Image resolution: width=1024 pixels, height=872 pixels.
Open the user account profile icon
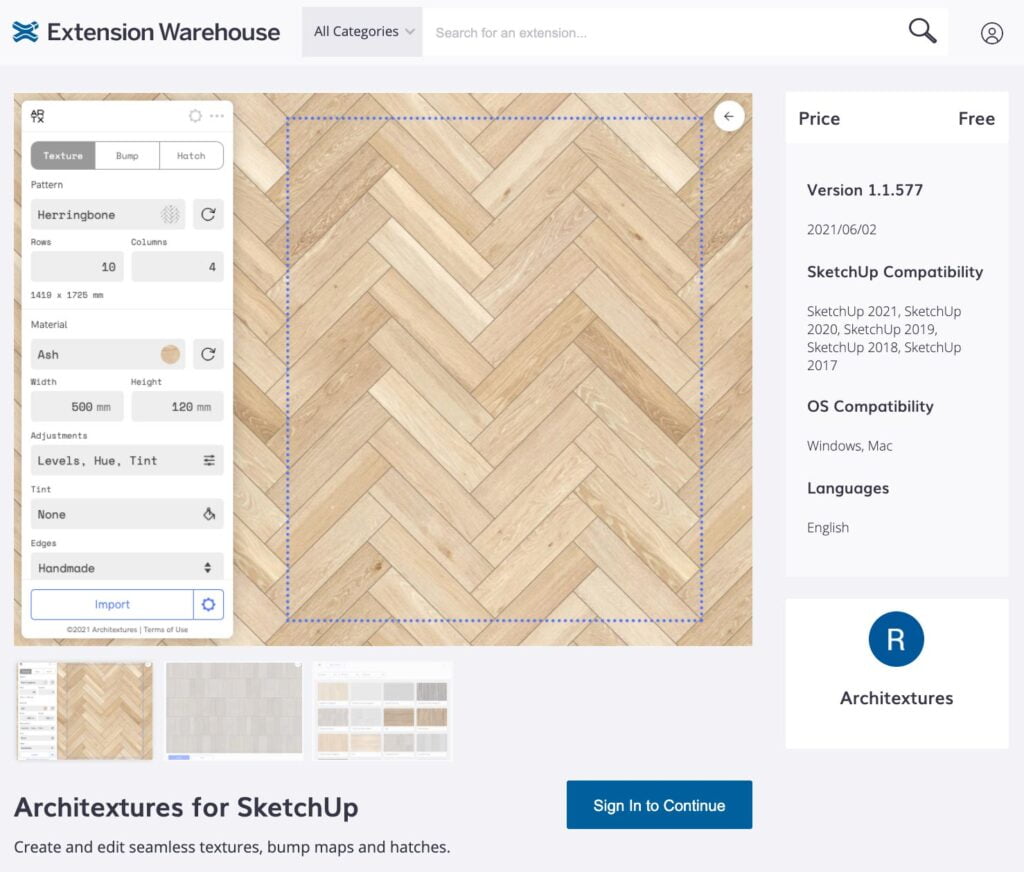(x=991, y=33)
